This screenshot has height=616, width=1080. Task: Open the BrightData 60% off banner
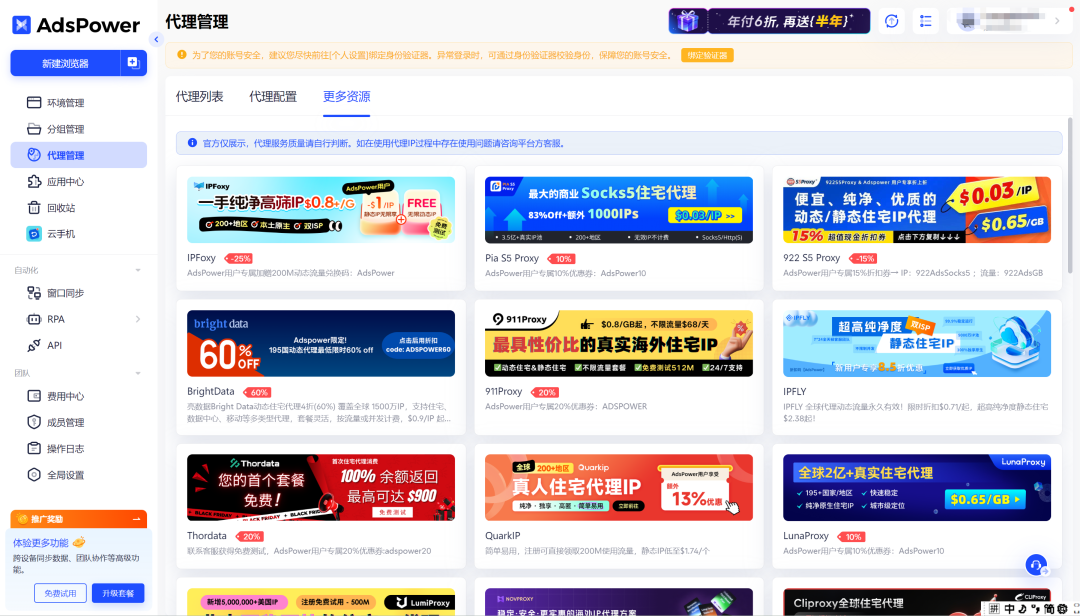coord(321,343)
